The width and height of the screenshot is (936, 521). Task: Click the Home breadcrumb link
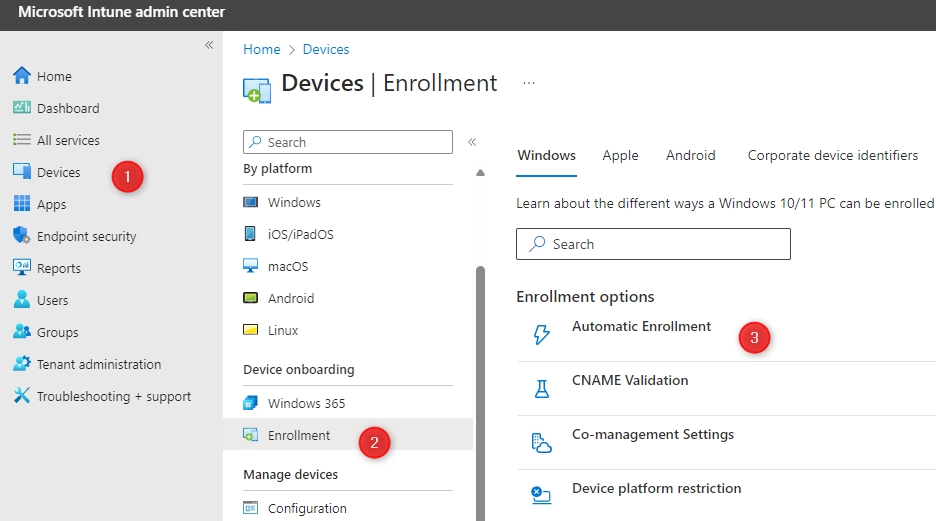click(x=261, y=49)
